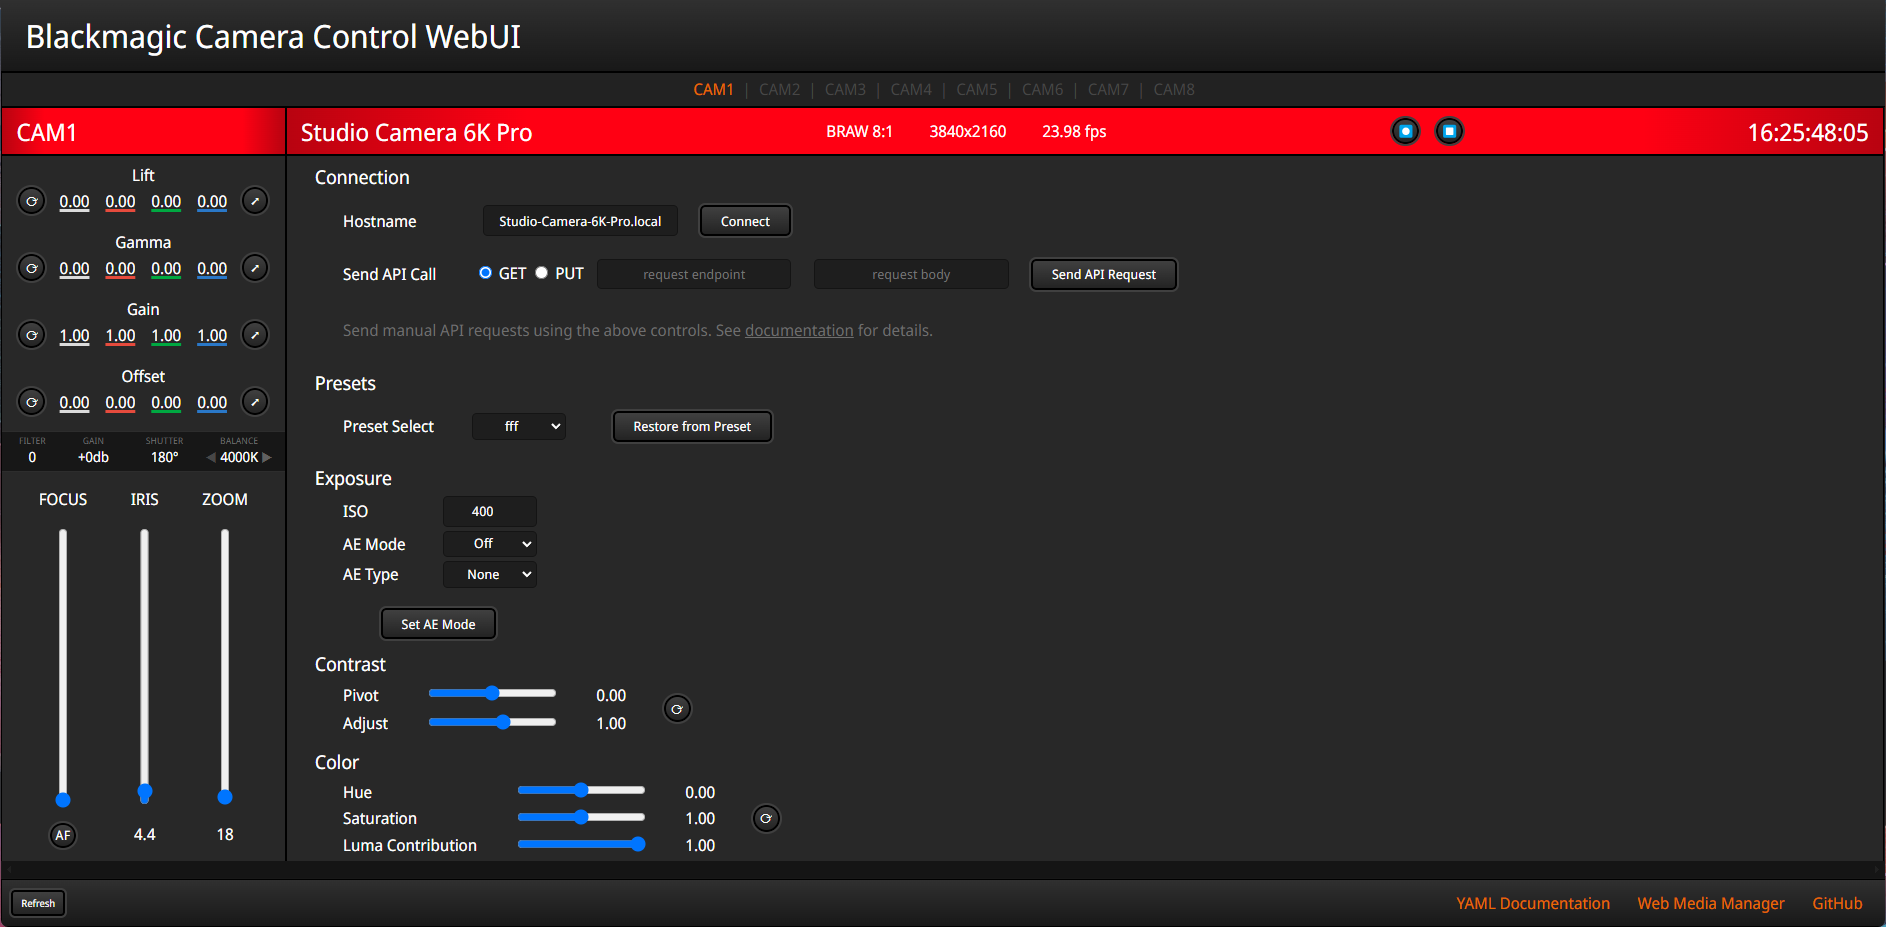This screenshot has height=927, width=1886.
Task: Click the Lift luma (white) value
Action: tap(74, 202)
